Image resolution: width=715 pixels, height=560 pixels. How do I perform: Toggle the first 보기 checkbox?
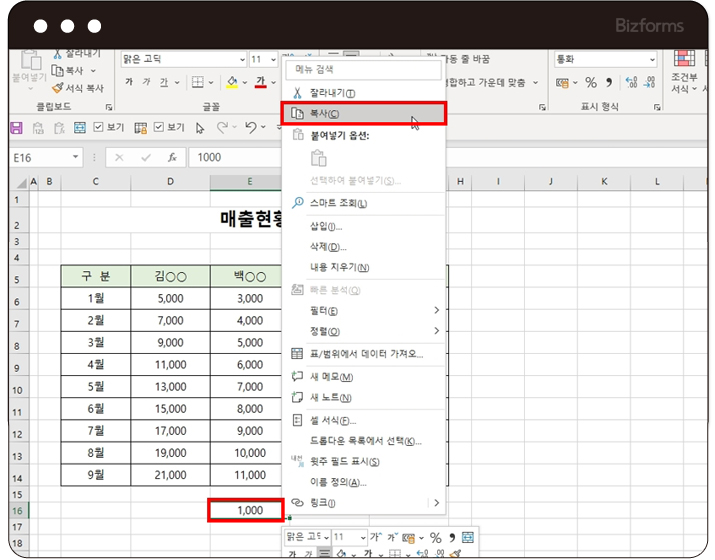[99, 127]
